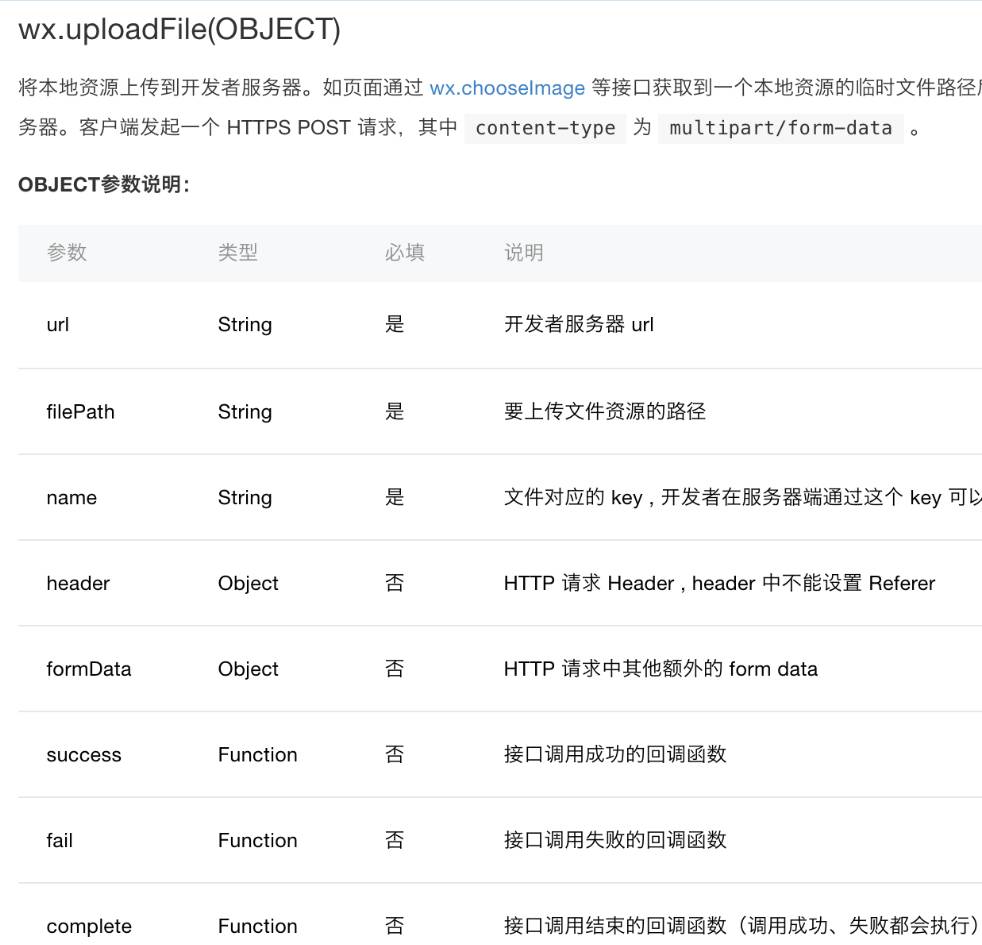The image size is (982, 945).
Task: Click the 类型 column header
Action: coord(238,252)
